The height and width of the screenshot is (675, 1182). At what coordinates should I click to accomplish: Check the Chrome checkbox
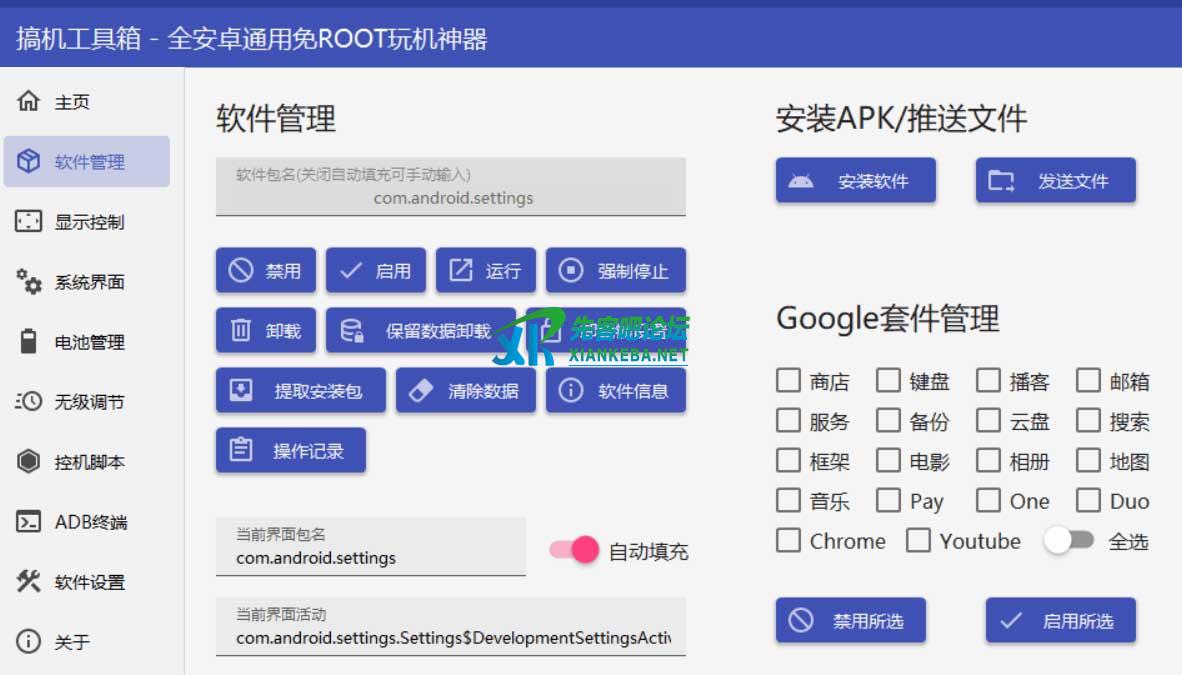click(789, 541)
